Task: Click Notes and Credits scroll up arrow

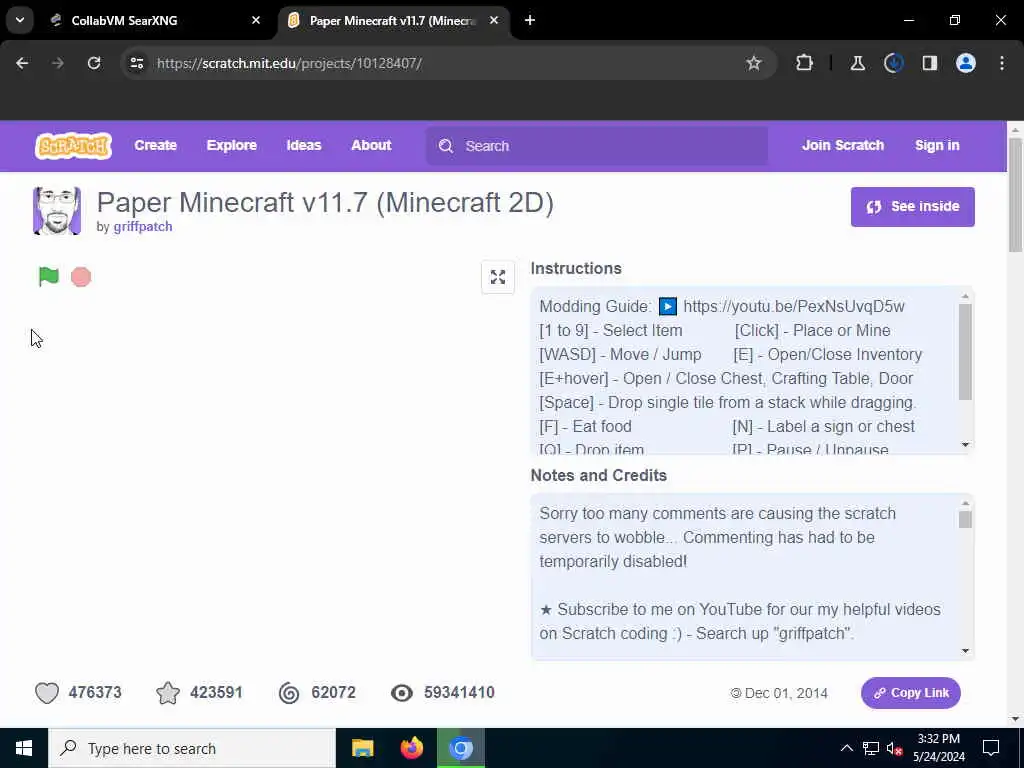Action: tap(965, 504)
